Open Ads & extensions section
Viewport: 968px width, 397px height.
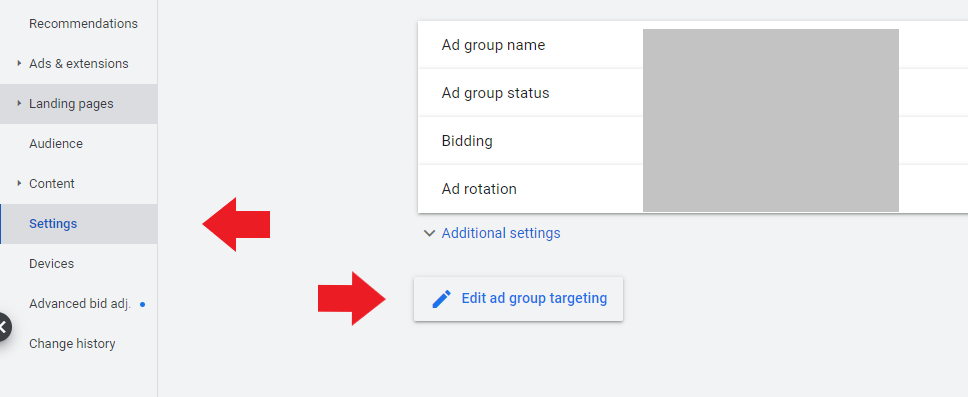tap(78, 64)
